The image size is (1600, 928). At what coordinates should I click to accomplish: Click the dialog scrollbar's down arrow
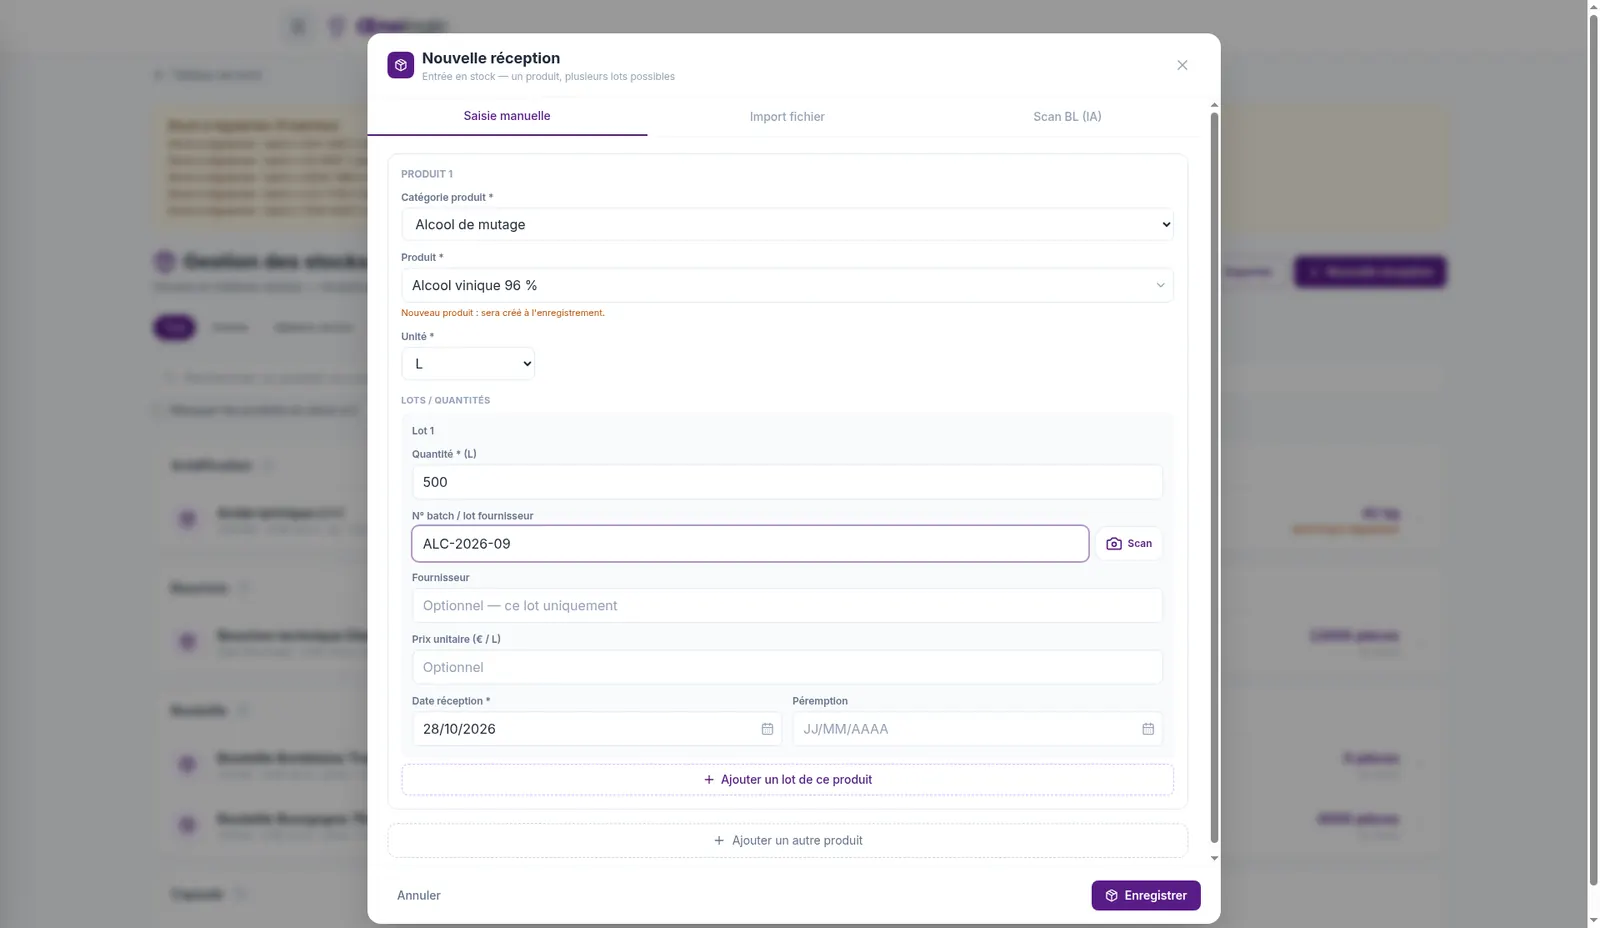tap(1214, 858)
